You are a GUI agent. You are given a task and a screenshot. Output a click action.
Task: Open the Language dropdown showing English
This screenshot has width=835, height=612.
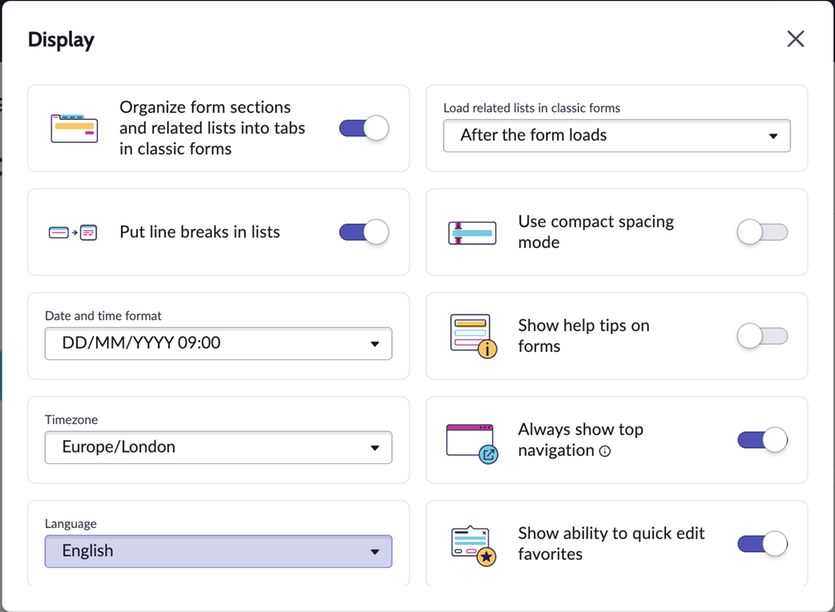218,551
